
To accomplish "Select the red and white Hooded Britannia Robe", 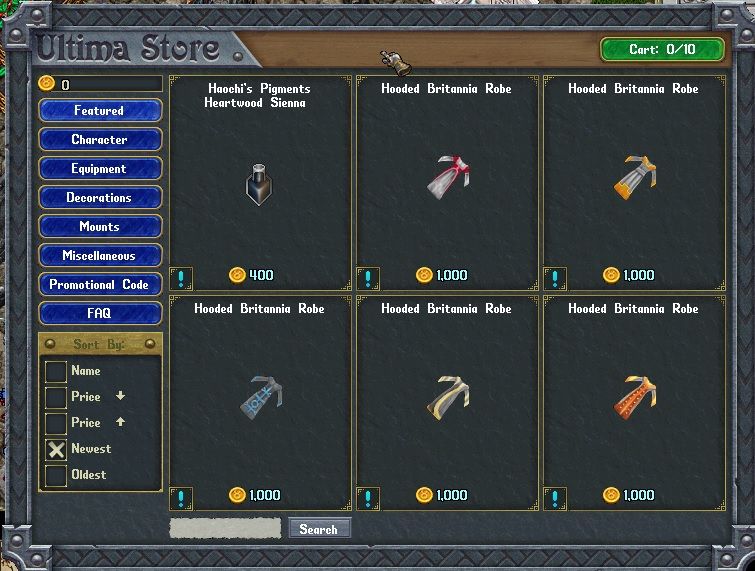I will point(448,177).
